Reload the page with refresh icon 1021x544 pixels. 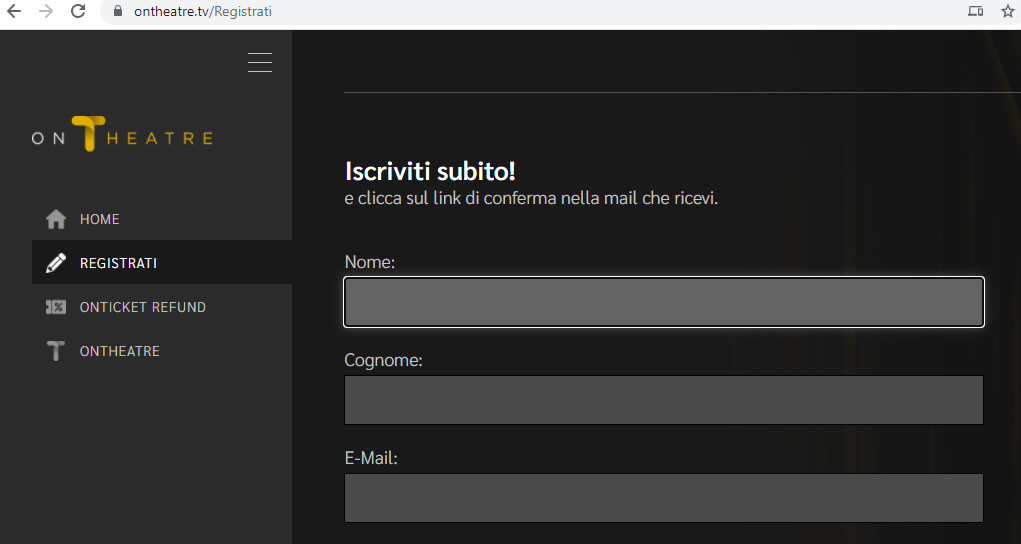click(78, 11)
